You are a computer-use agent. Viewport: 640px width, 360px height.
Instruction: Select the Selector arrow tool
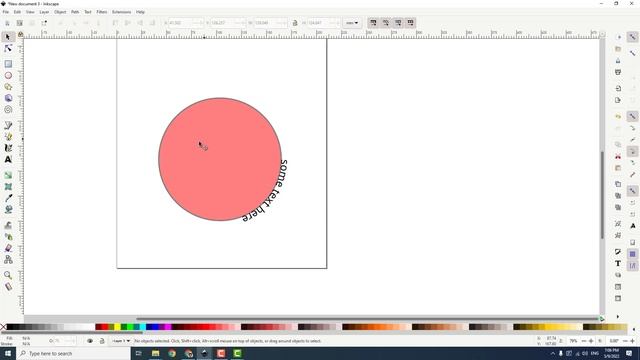pos(8,37)
